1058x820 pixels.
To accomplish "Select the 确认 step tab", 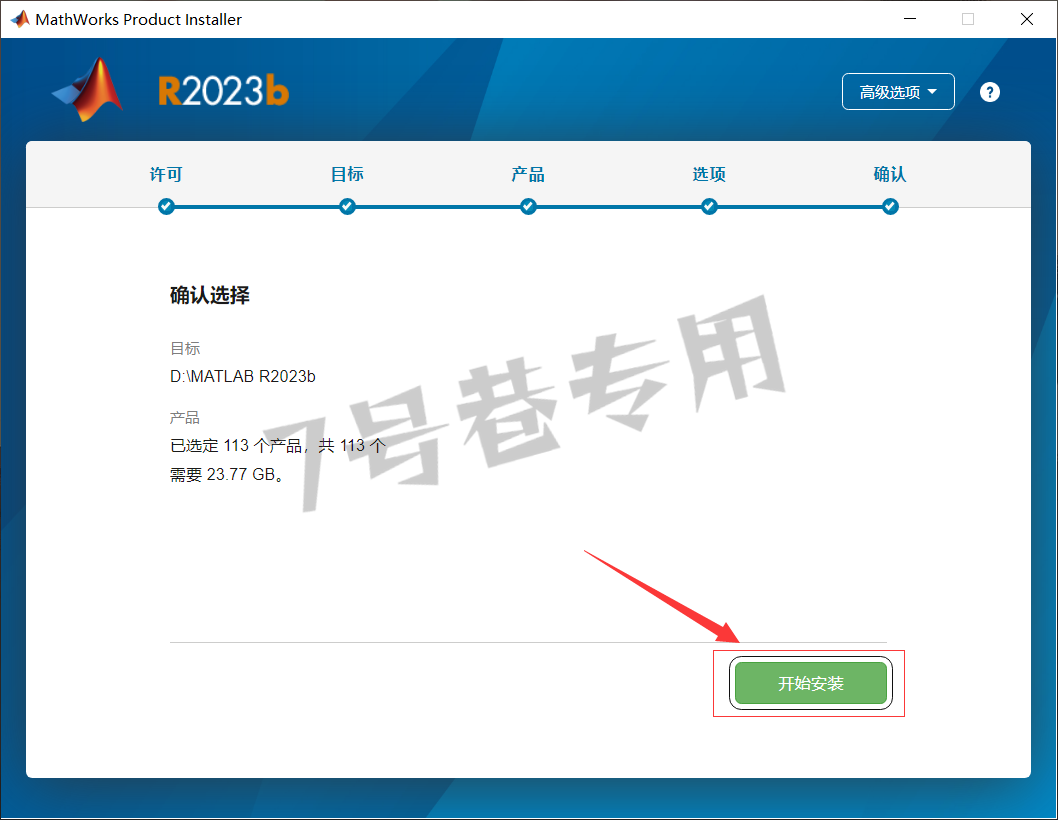I will (889, 174).
